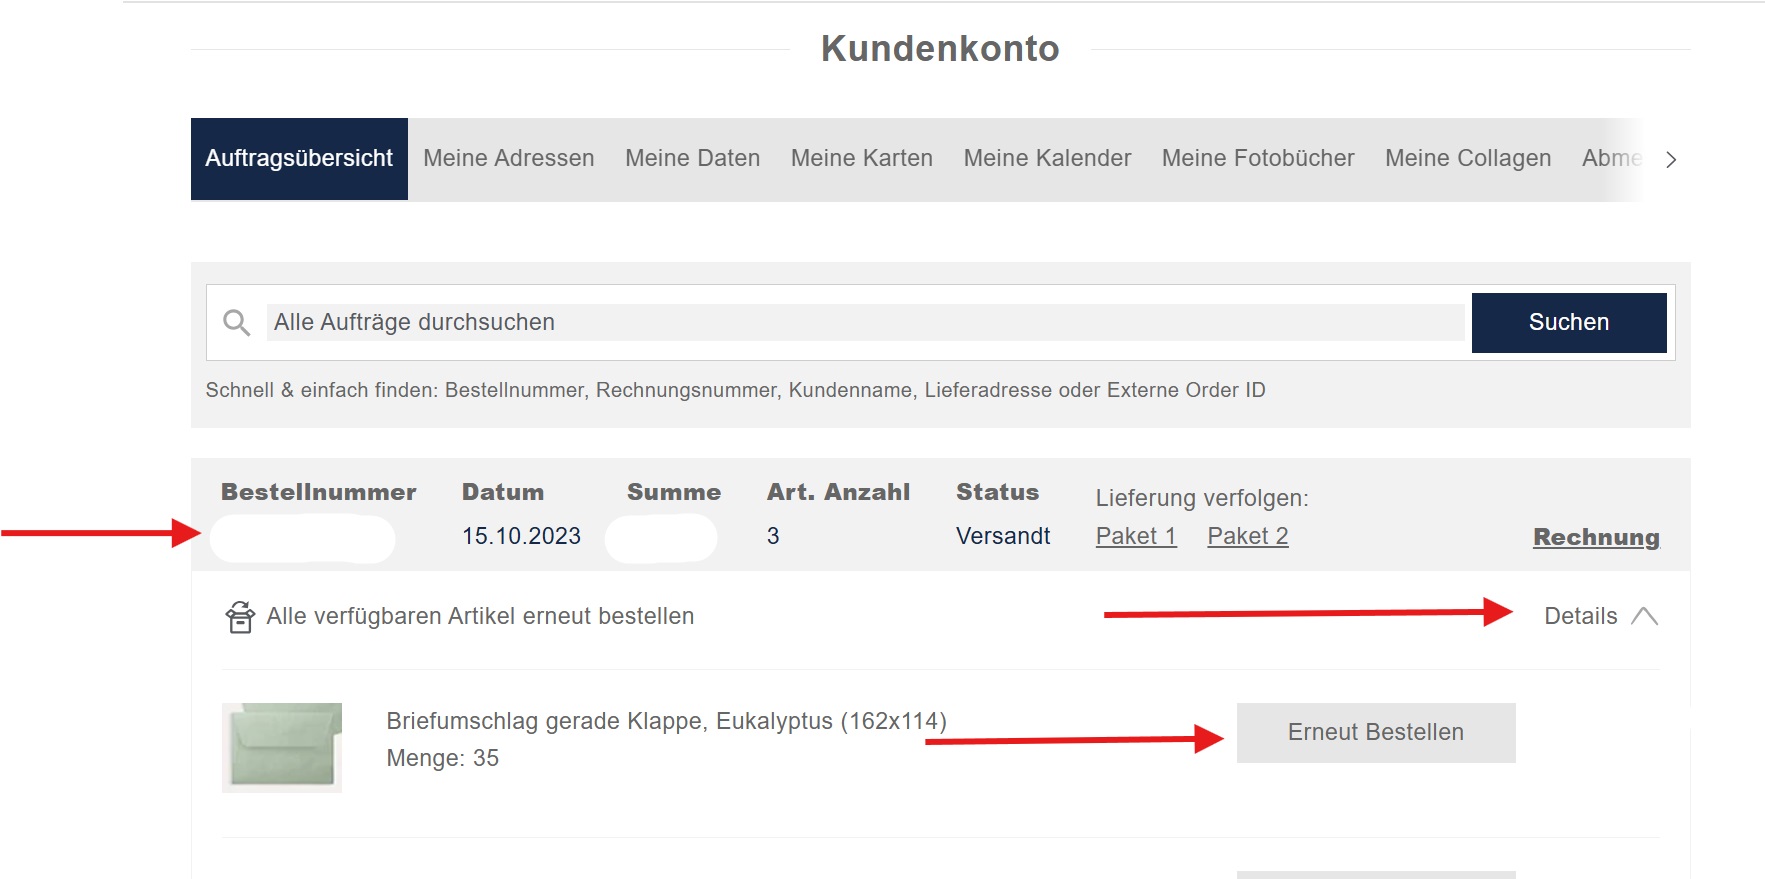Click Alle verfügbaren Artikel erneut bestellen
Screen dimensions: 1765x879
tap(480, 616)
